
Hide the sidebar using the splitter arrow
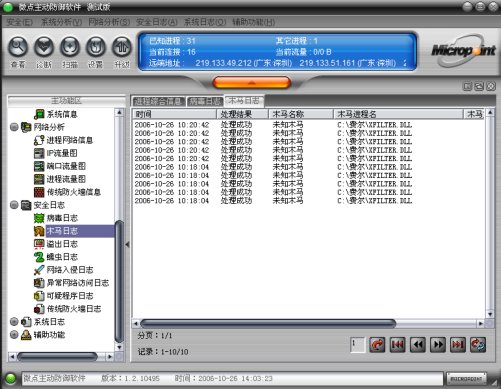[127, 245]
